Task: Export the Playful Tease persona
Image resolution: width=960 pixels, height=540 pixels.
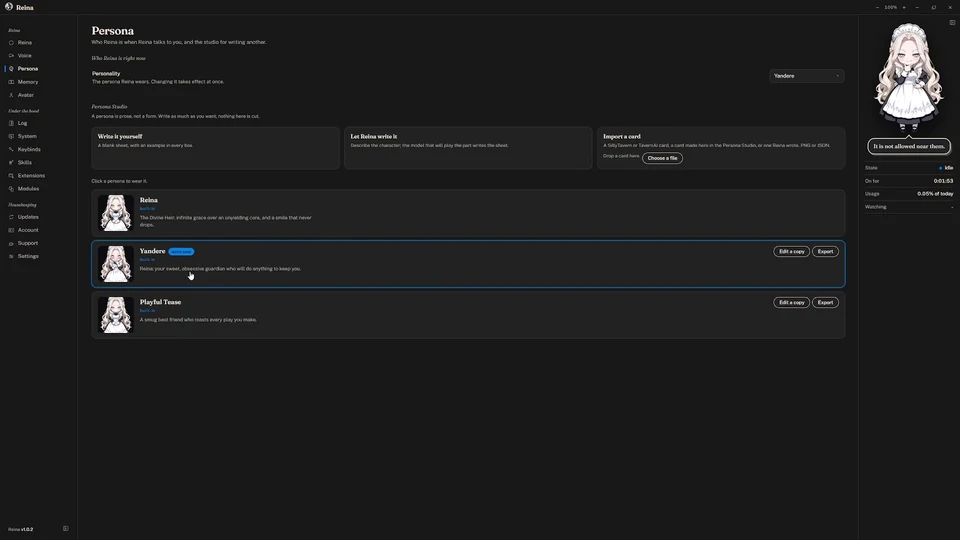Action: (x=825, y=302)
